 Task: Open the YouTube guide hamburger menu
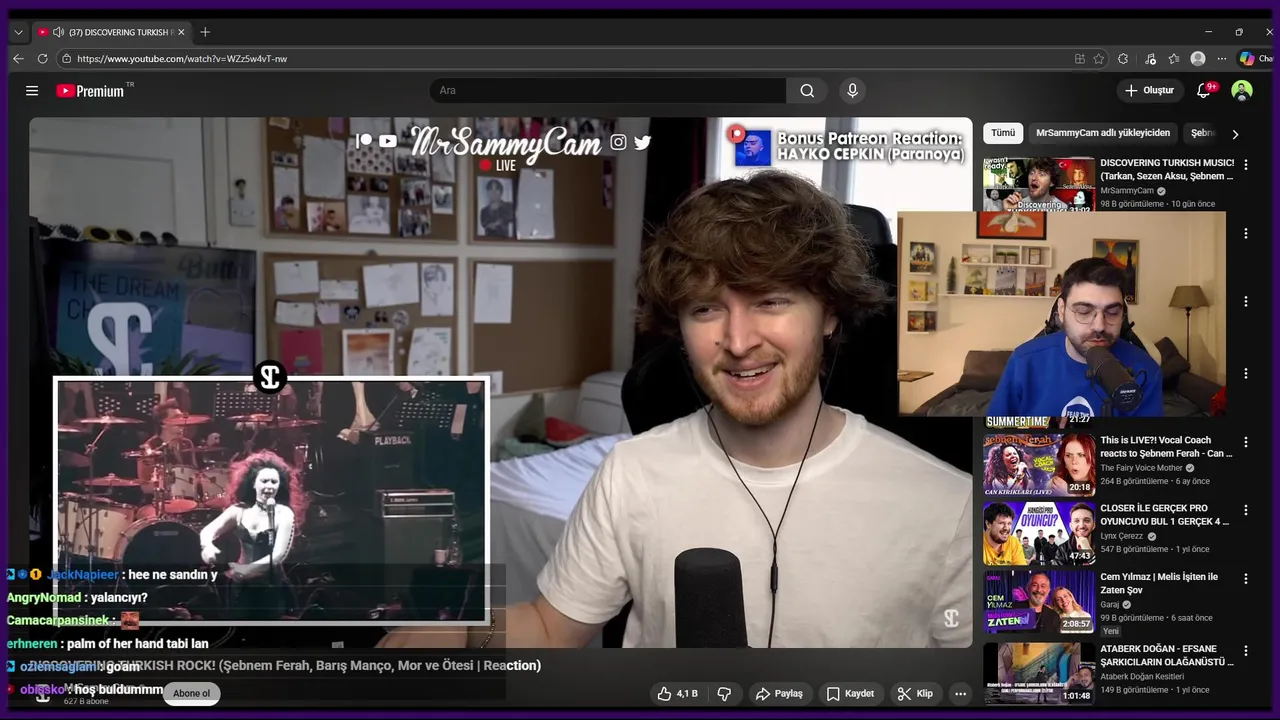(32, 91)
